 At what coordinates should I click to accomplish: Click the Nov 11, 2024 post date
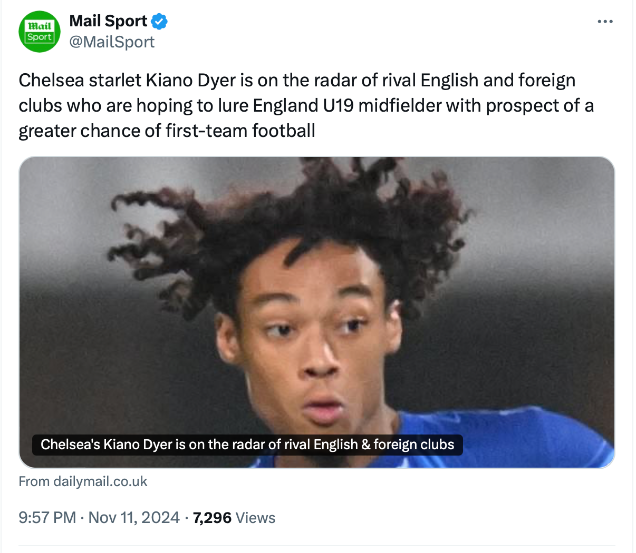[133, 518]
